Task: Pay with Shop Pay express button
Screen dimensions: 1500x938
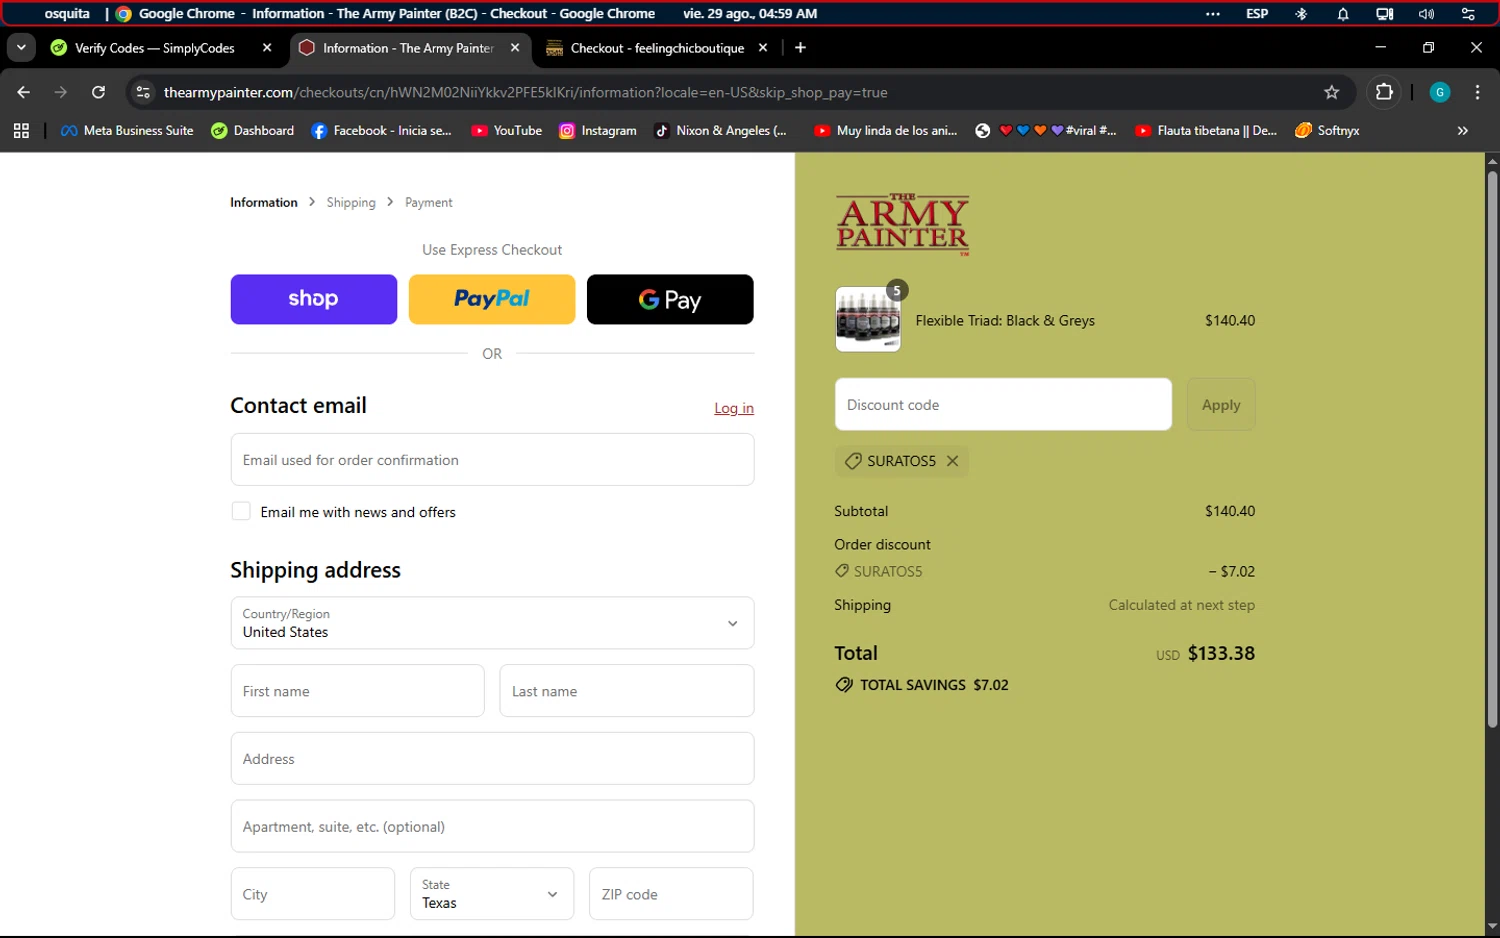Action: tap(314, 299)
